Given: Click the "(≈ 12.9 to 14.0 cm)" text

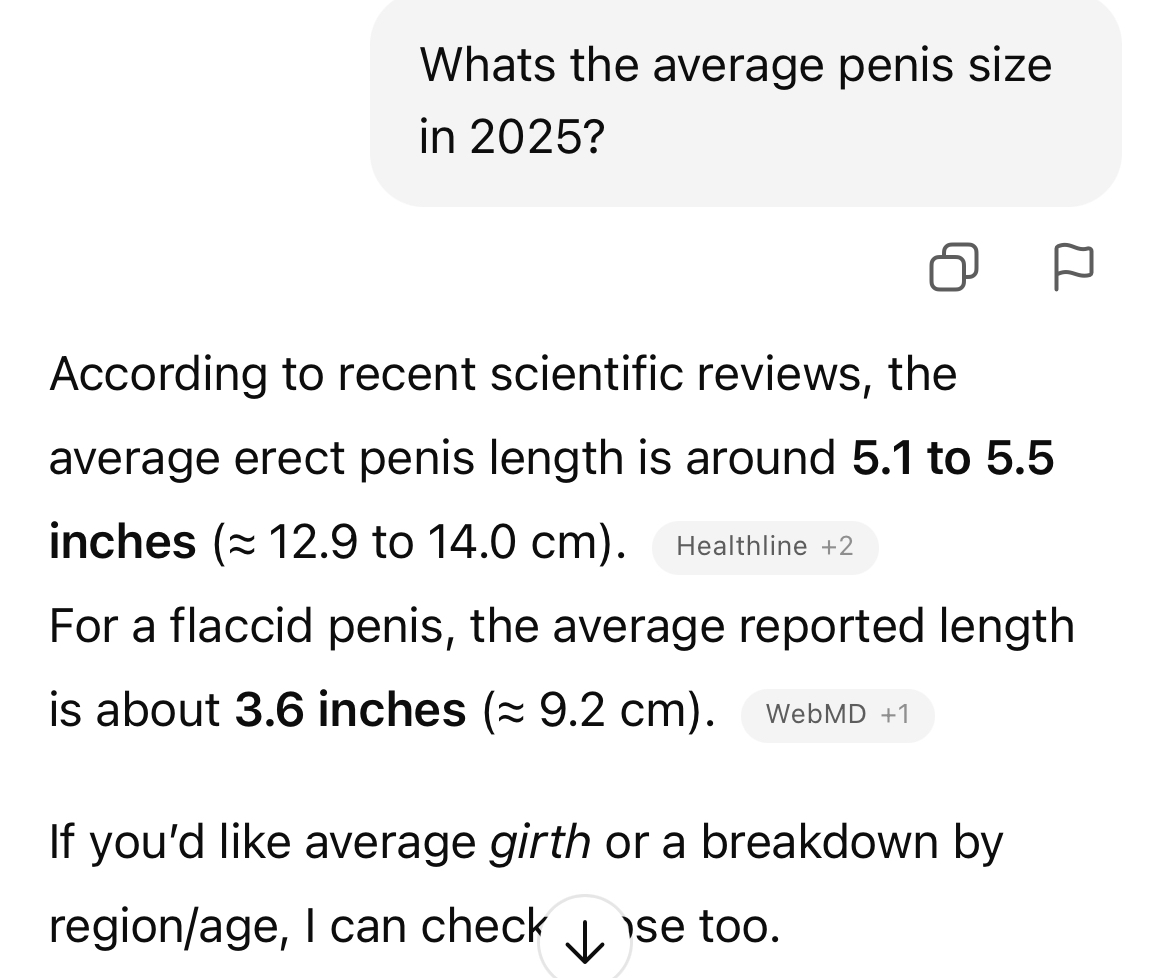Looking at the screenshot, I should coord(420,543).
